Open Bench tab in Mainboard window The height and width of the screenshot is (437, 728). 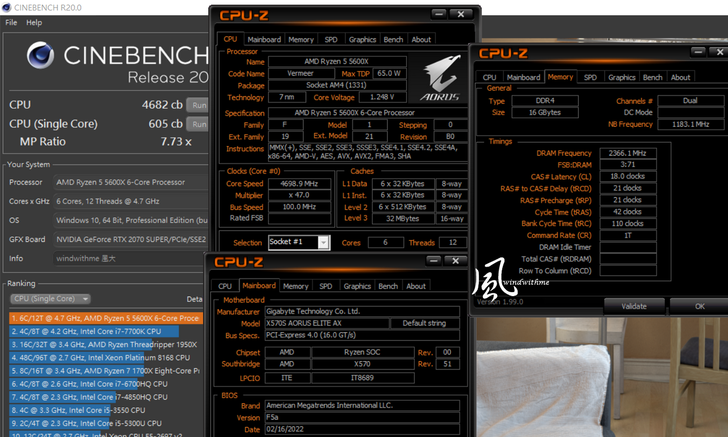coord(388,286)
